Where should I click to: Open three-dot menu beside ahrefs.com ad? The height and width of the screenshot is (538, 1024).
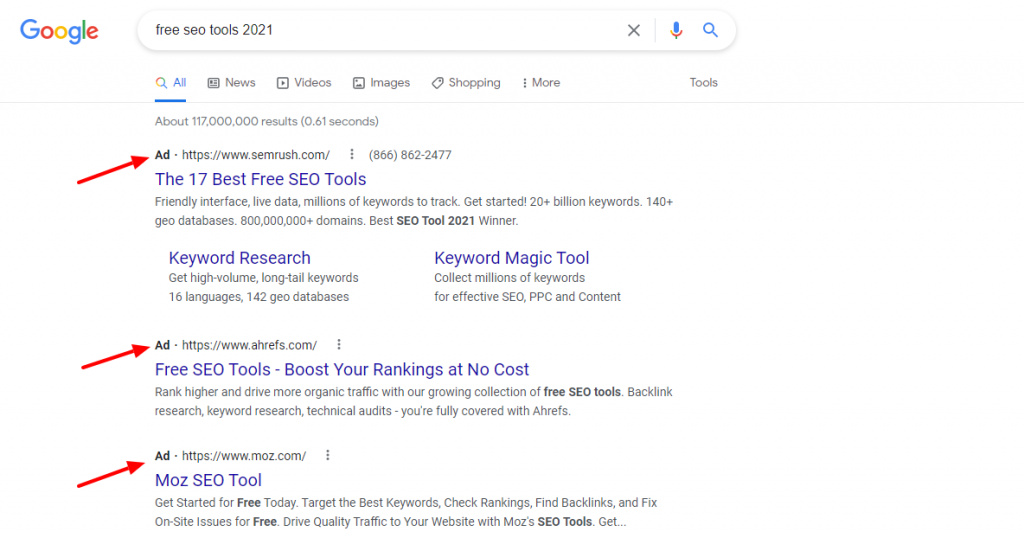[339, 344]
